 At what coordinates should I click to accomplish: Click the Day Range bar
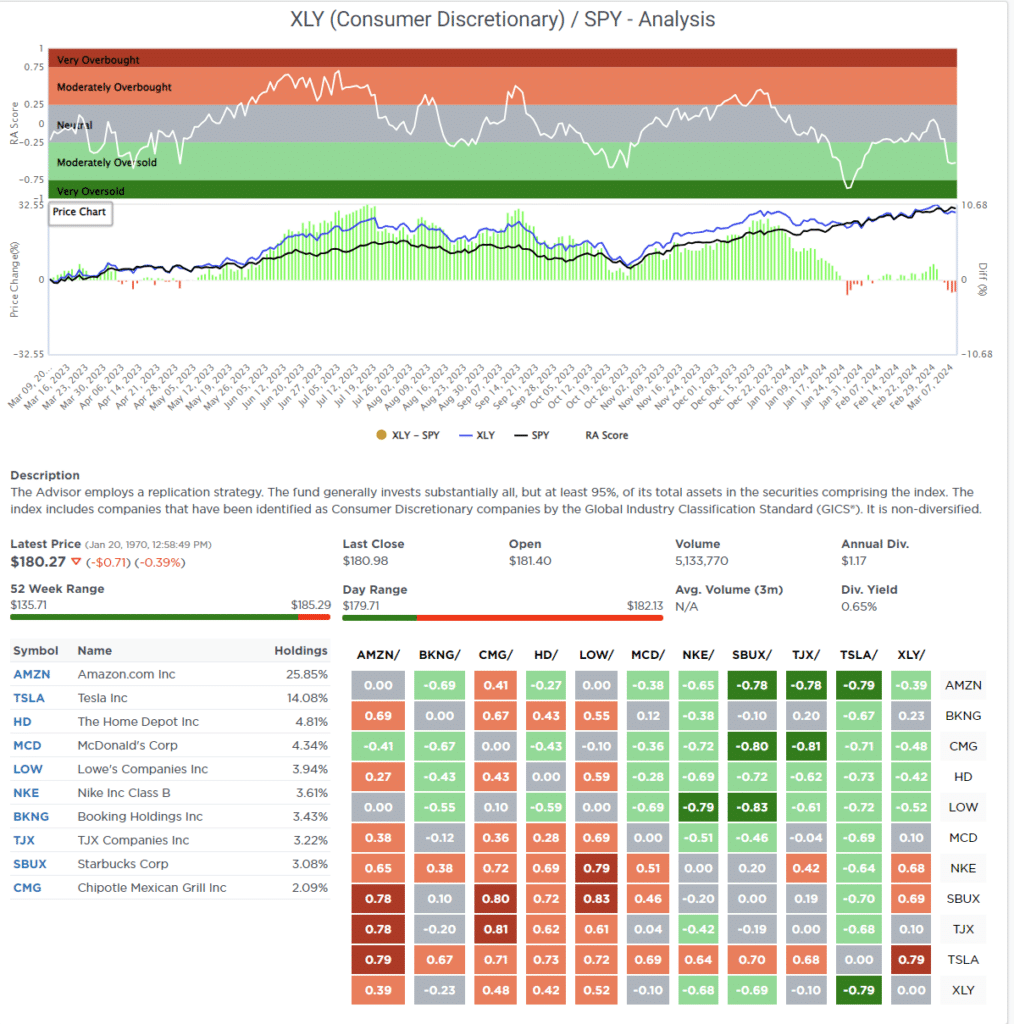click(x=503, y=618)
